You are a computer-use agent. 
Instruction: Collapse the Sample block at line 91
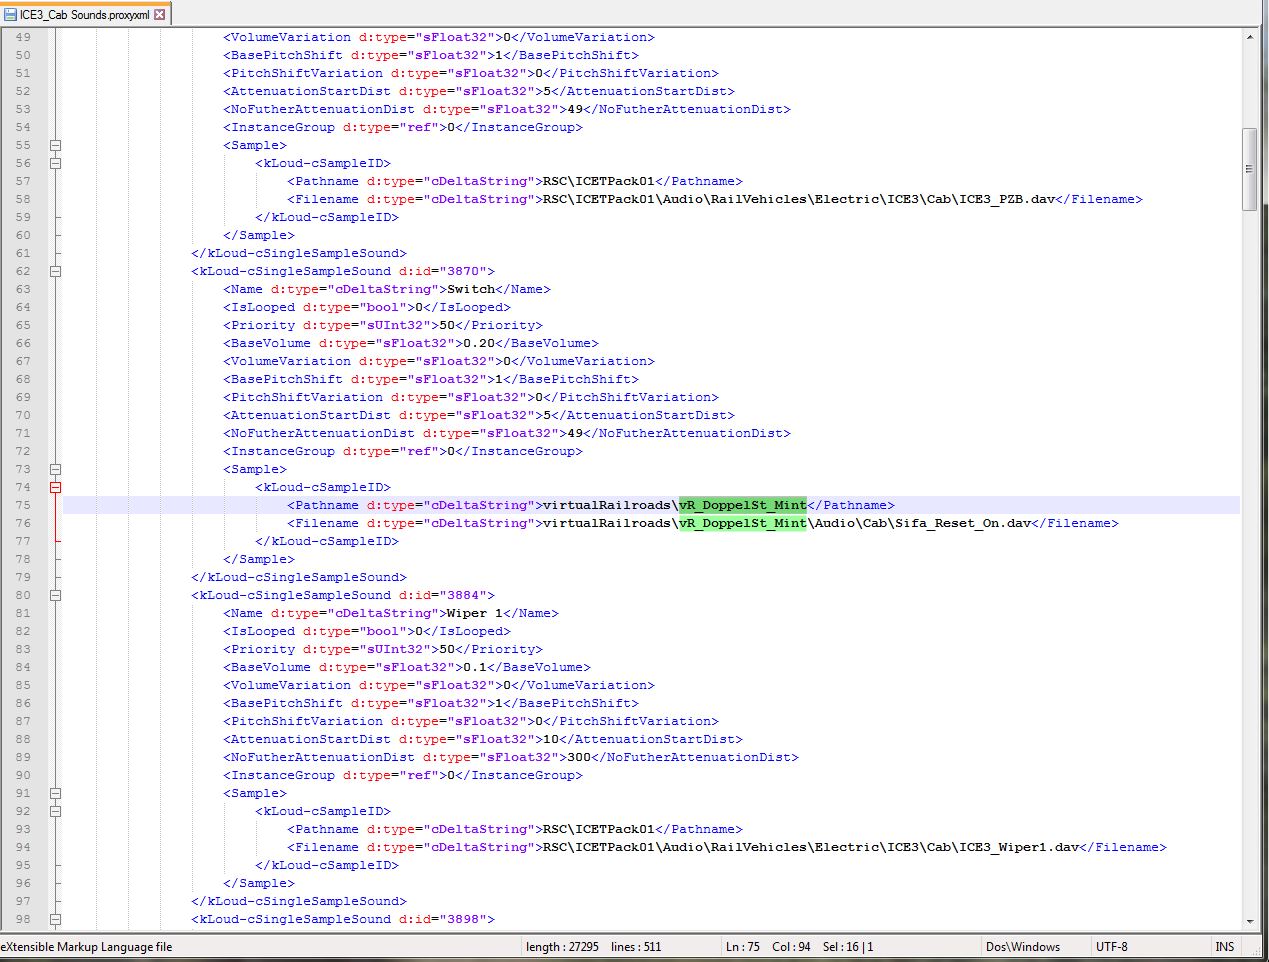tap(56, 793)
